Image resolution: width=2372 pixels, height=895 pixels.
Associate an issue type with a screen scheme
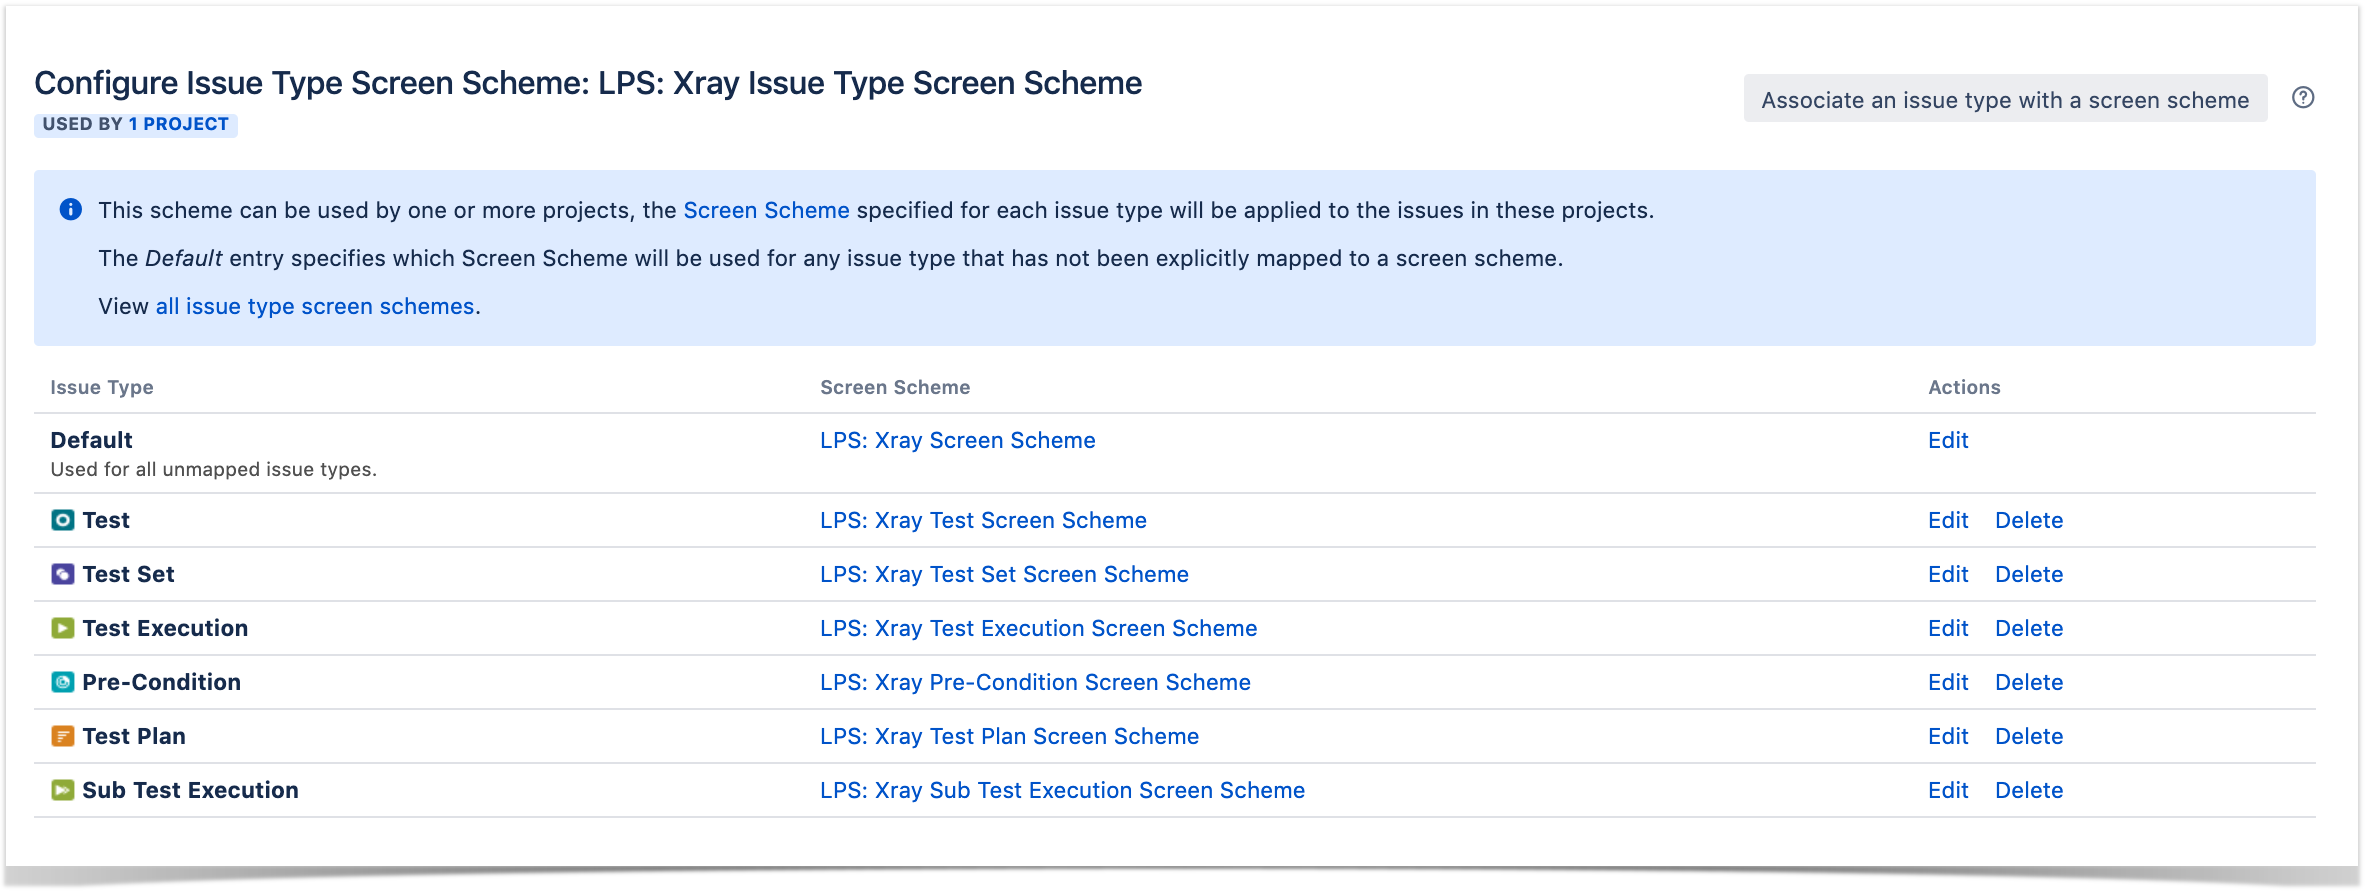click(2005, 99)
